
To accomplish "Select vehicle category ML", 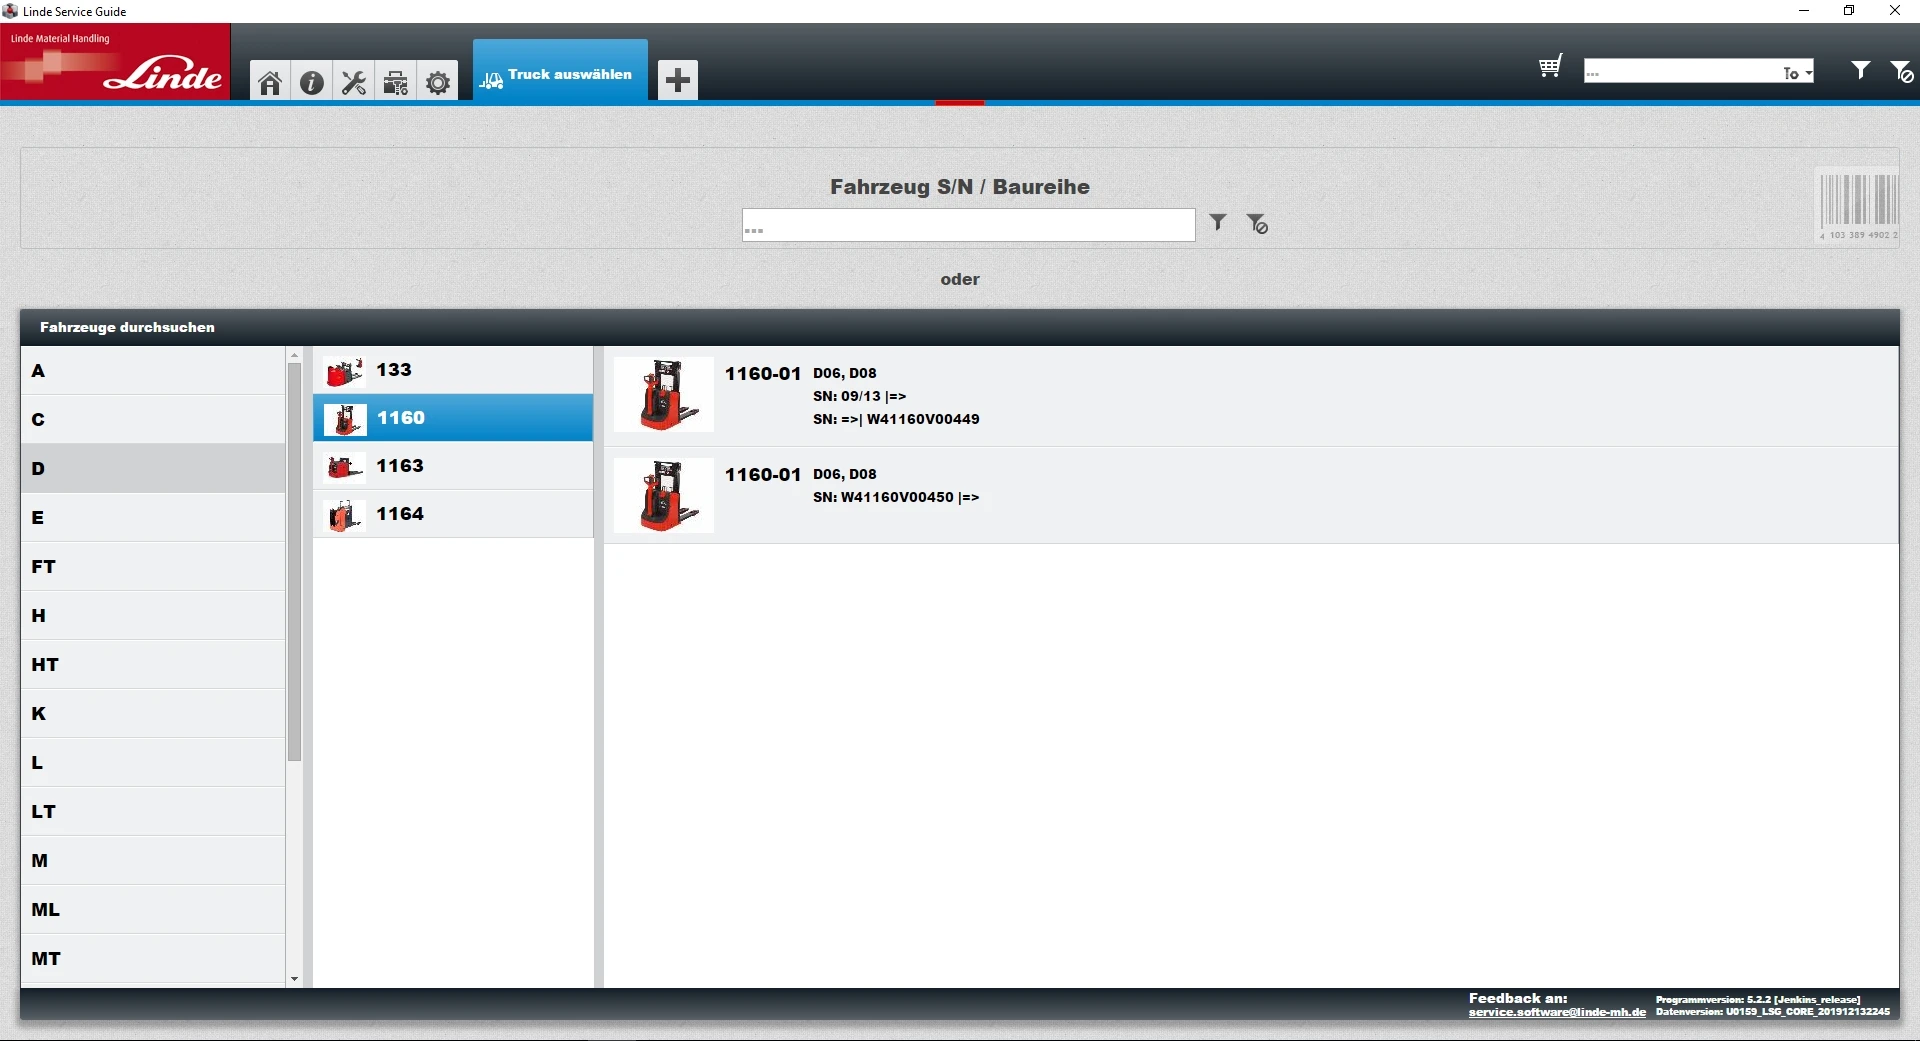I will click(x=153, y=910).
